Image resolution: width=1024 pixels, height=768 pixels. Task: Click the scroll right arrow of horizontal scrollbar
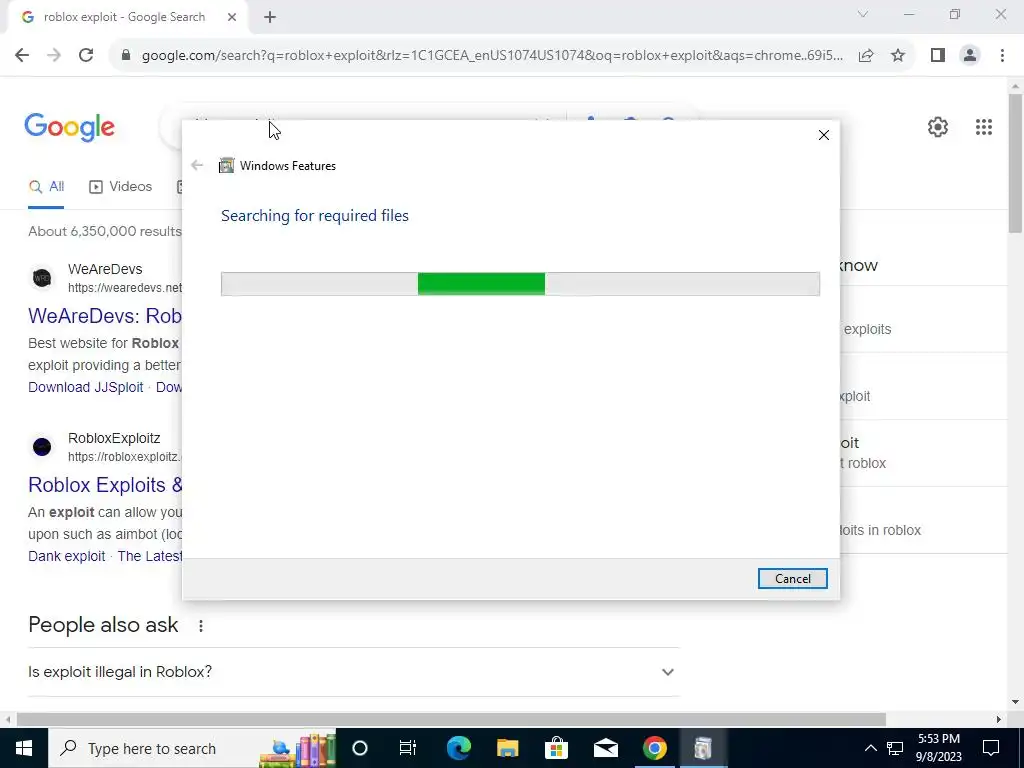[x=998, y=719]
